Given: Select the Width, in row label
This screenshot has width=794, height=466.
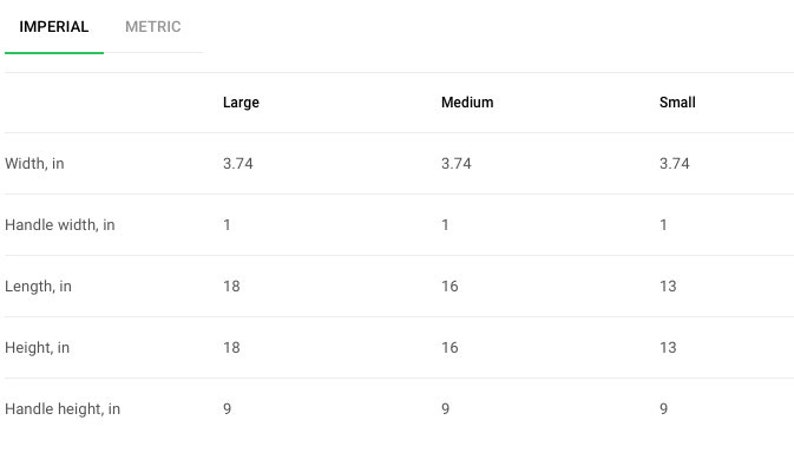Looking at the screenshot, I should coord(34,164).
